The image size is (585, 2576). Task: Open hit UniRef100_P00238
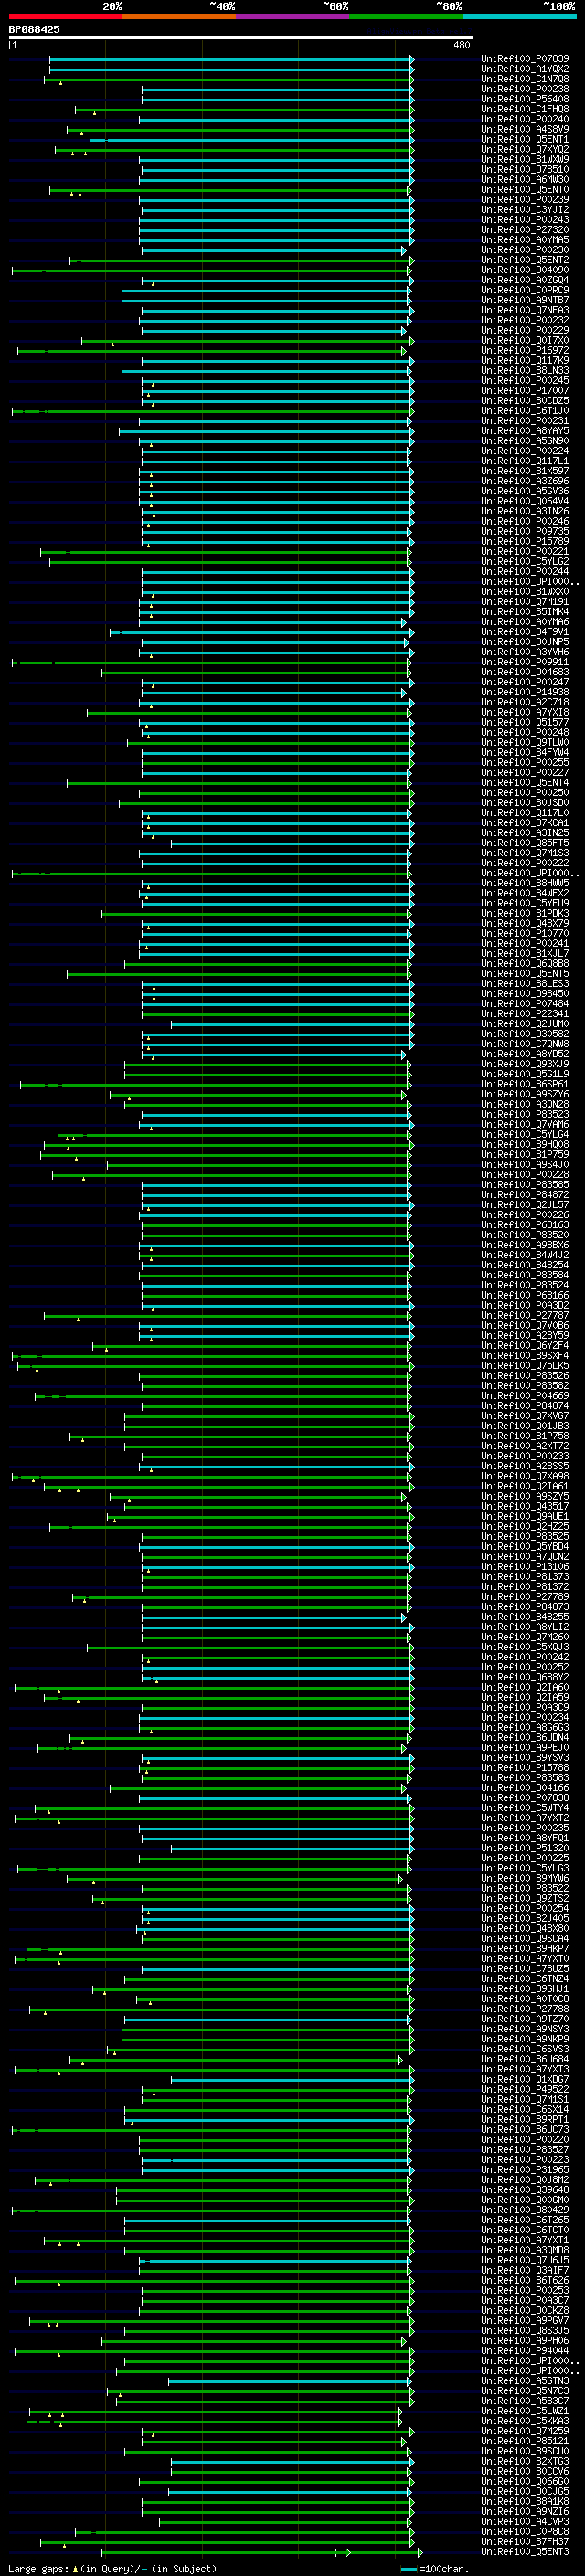(524, 89)
